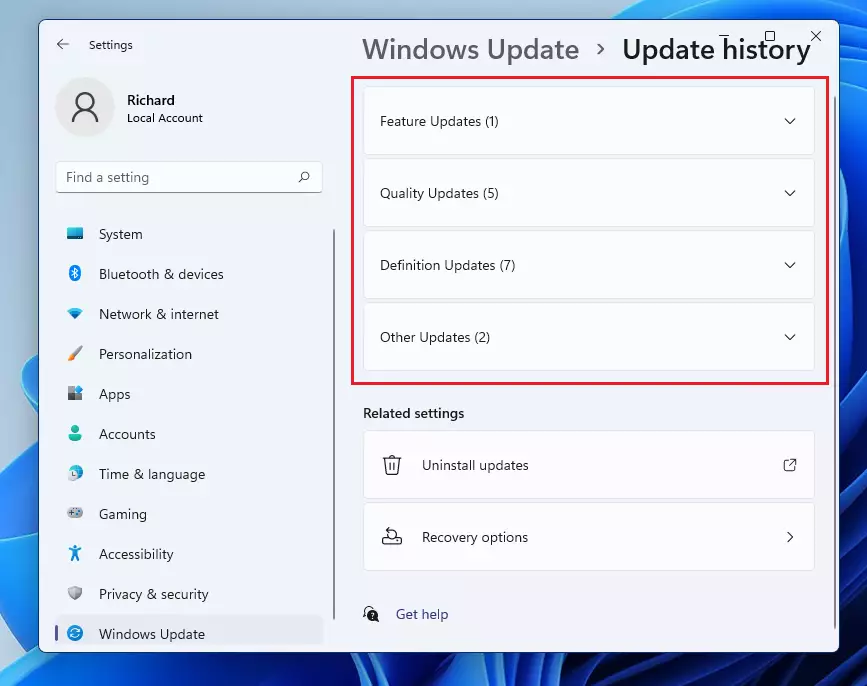
Task: Open the Get help link
Action: tap(422, 614)
